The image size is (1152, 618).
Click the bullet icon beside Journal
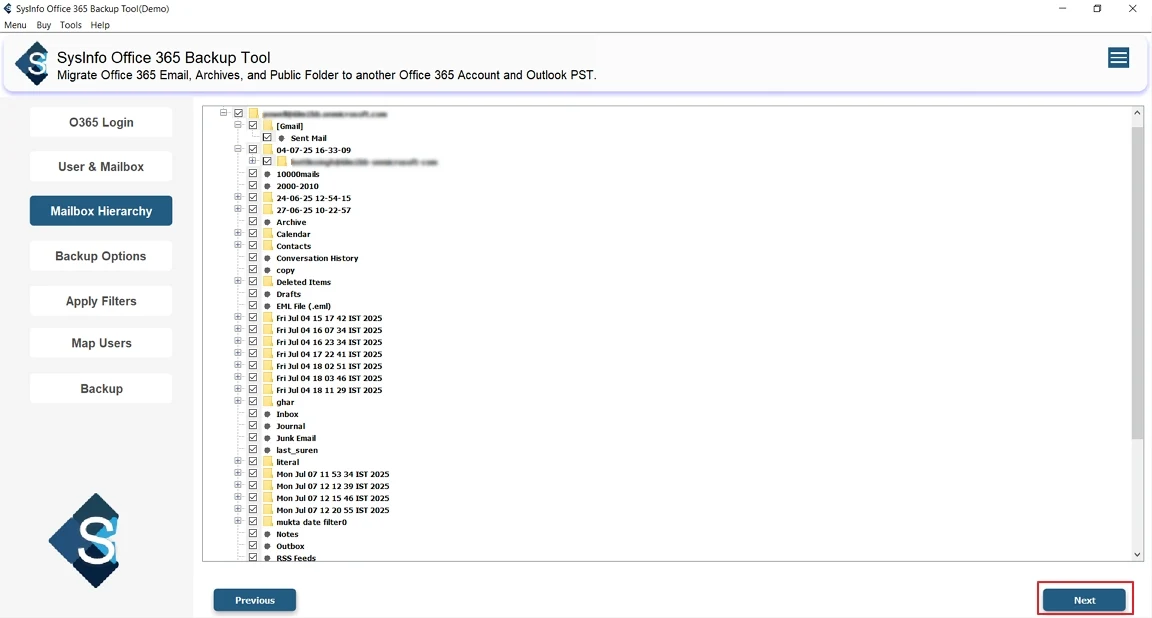coord(267,426)
